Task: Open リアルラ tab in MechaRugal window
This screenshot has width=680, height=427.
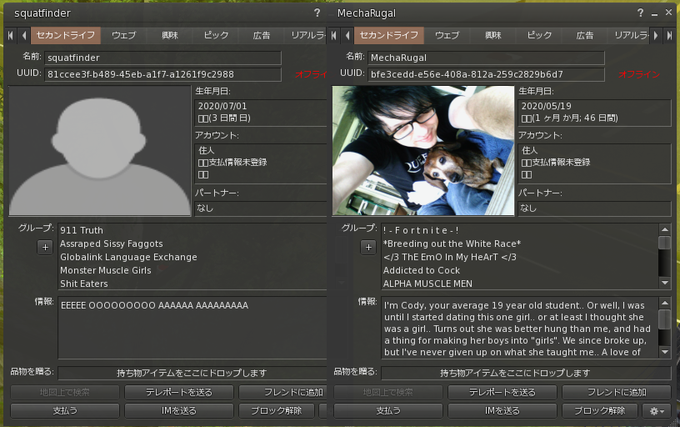Action: pyautogui.click(x=630, y=35)
